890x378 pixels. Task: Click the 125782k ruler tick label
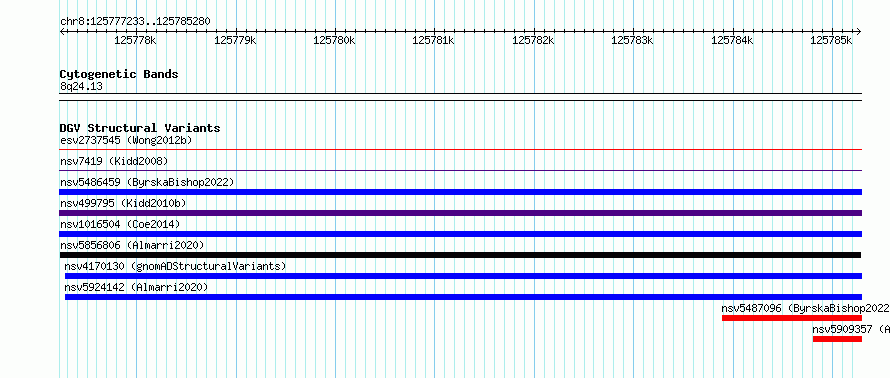[534, 40]
